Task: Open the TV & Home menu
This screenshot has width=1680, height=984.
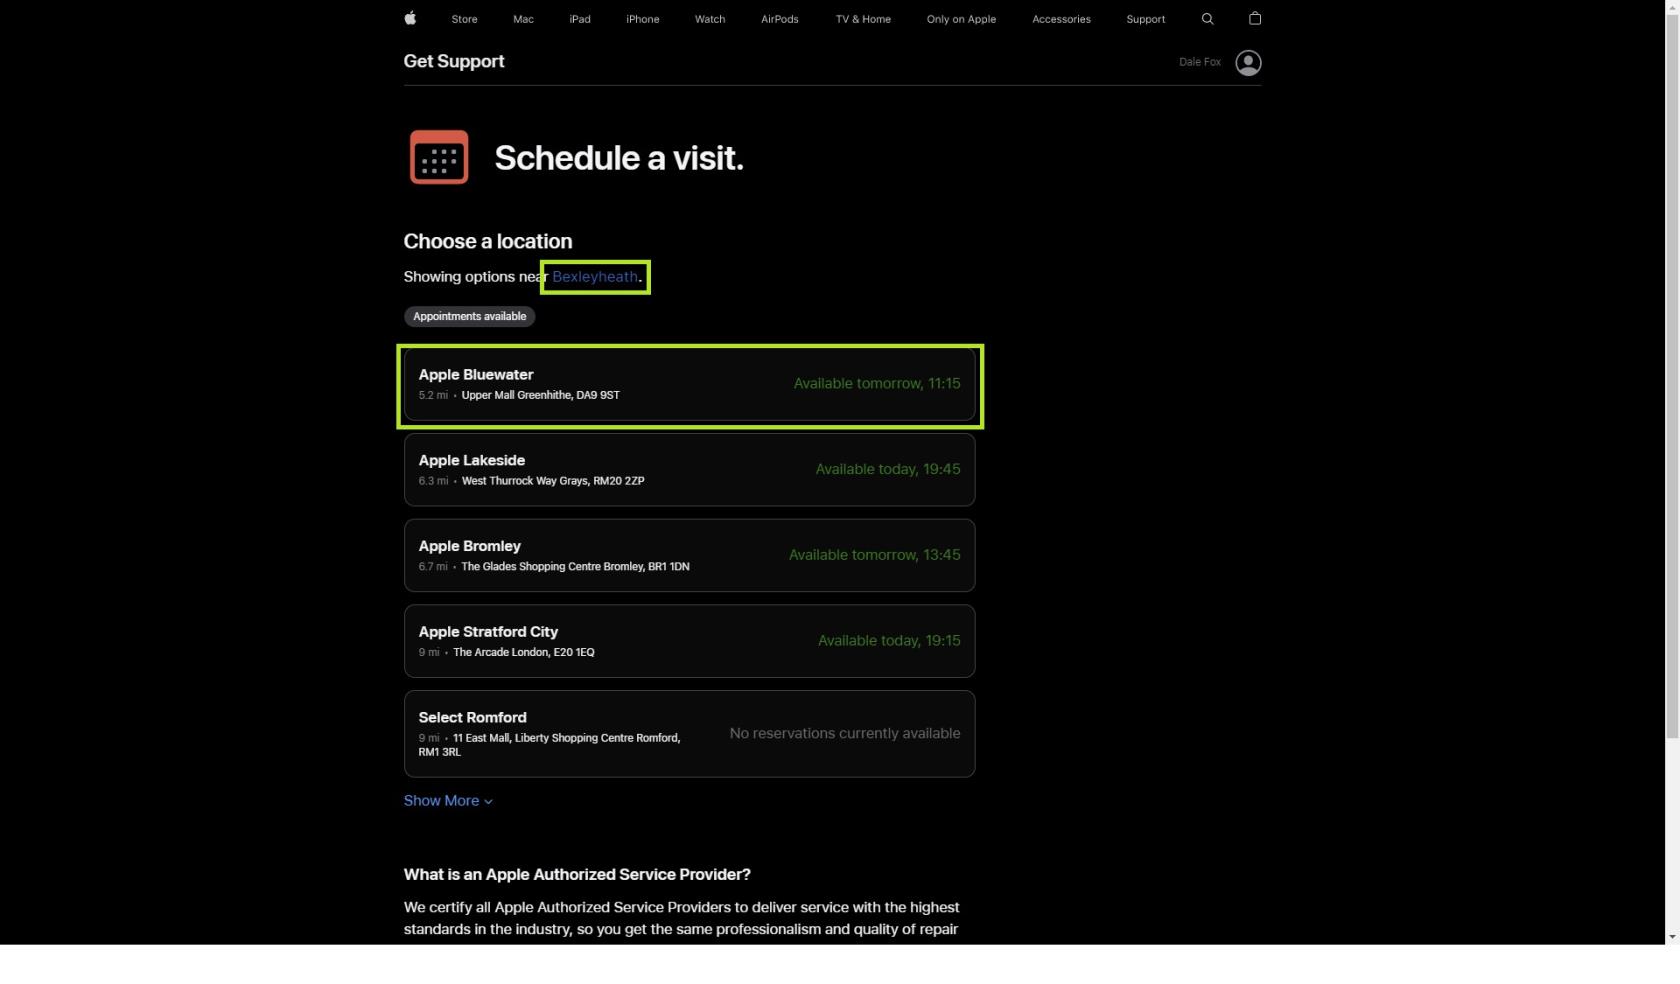Action: tap(863, 19)
